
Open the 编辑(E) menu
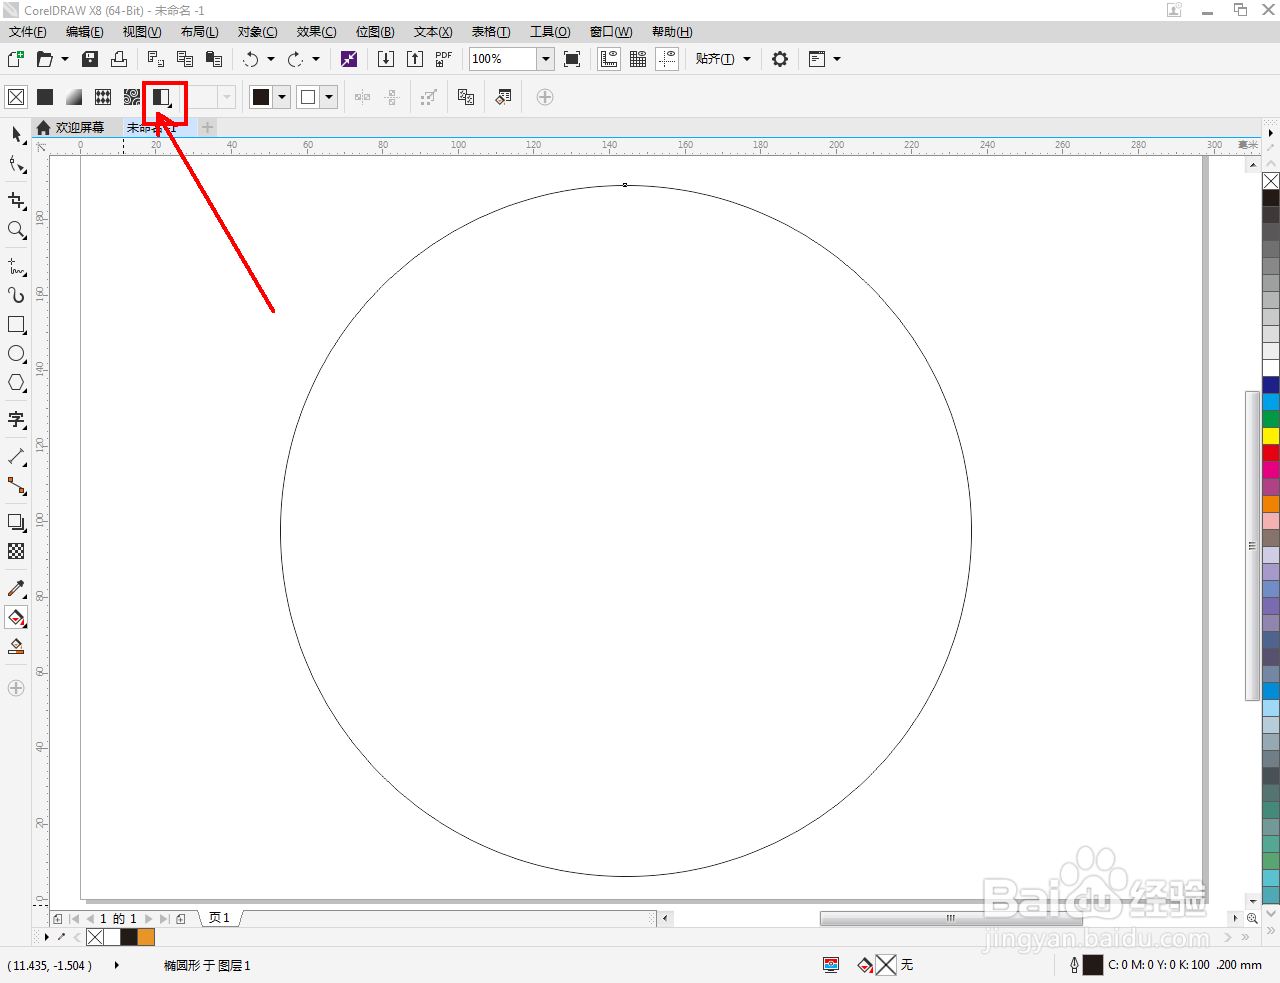(85, 32)
